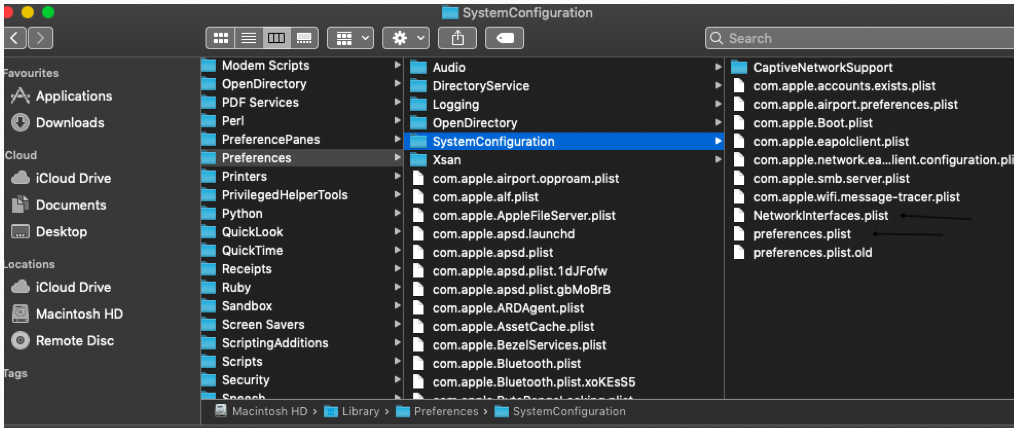The width and height of the screenshot is (1014, 428).
Task: Expand the QuickTime folder arrow
Action: [397, 250]
